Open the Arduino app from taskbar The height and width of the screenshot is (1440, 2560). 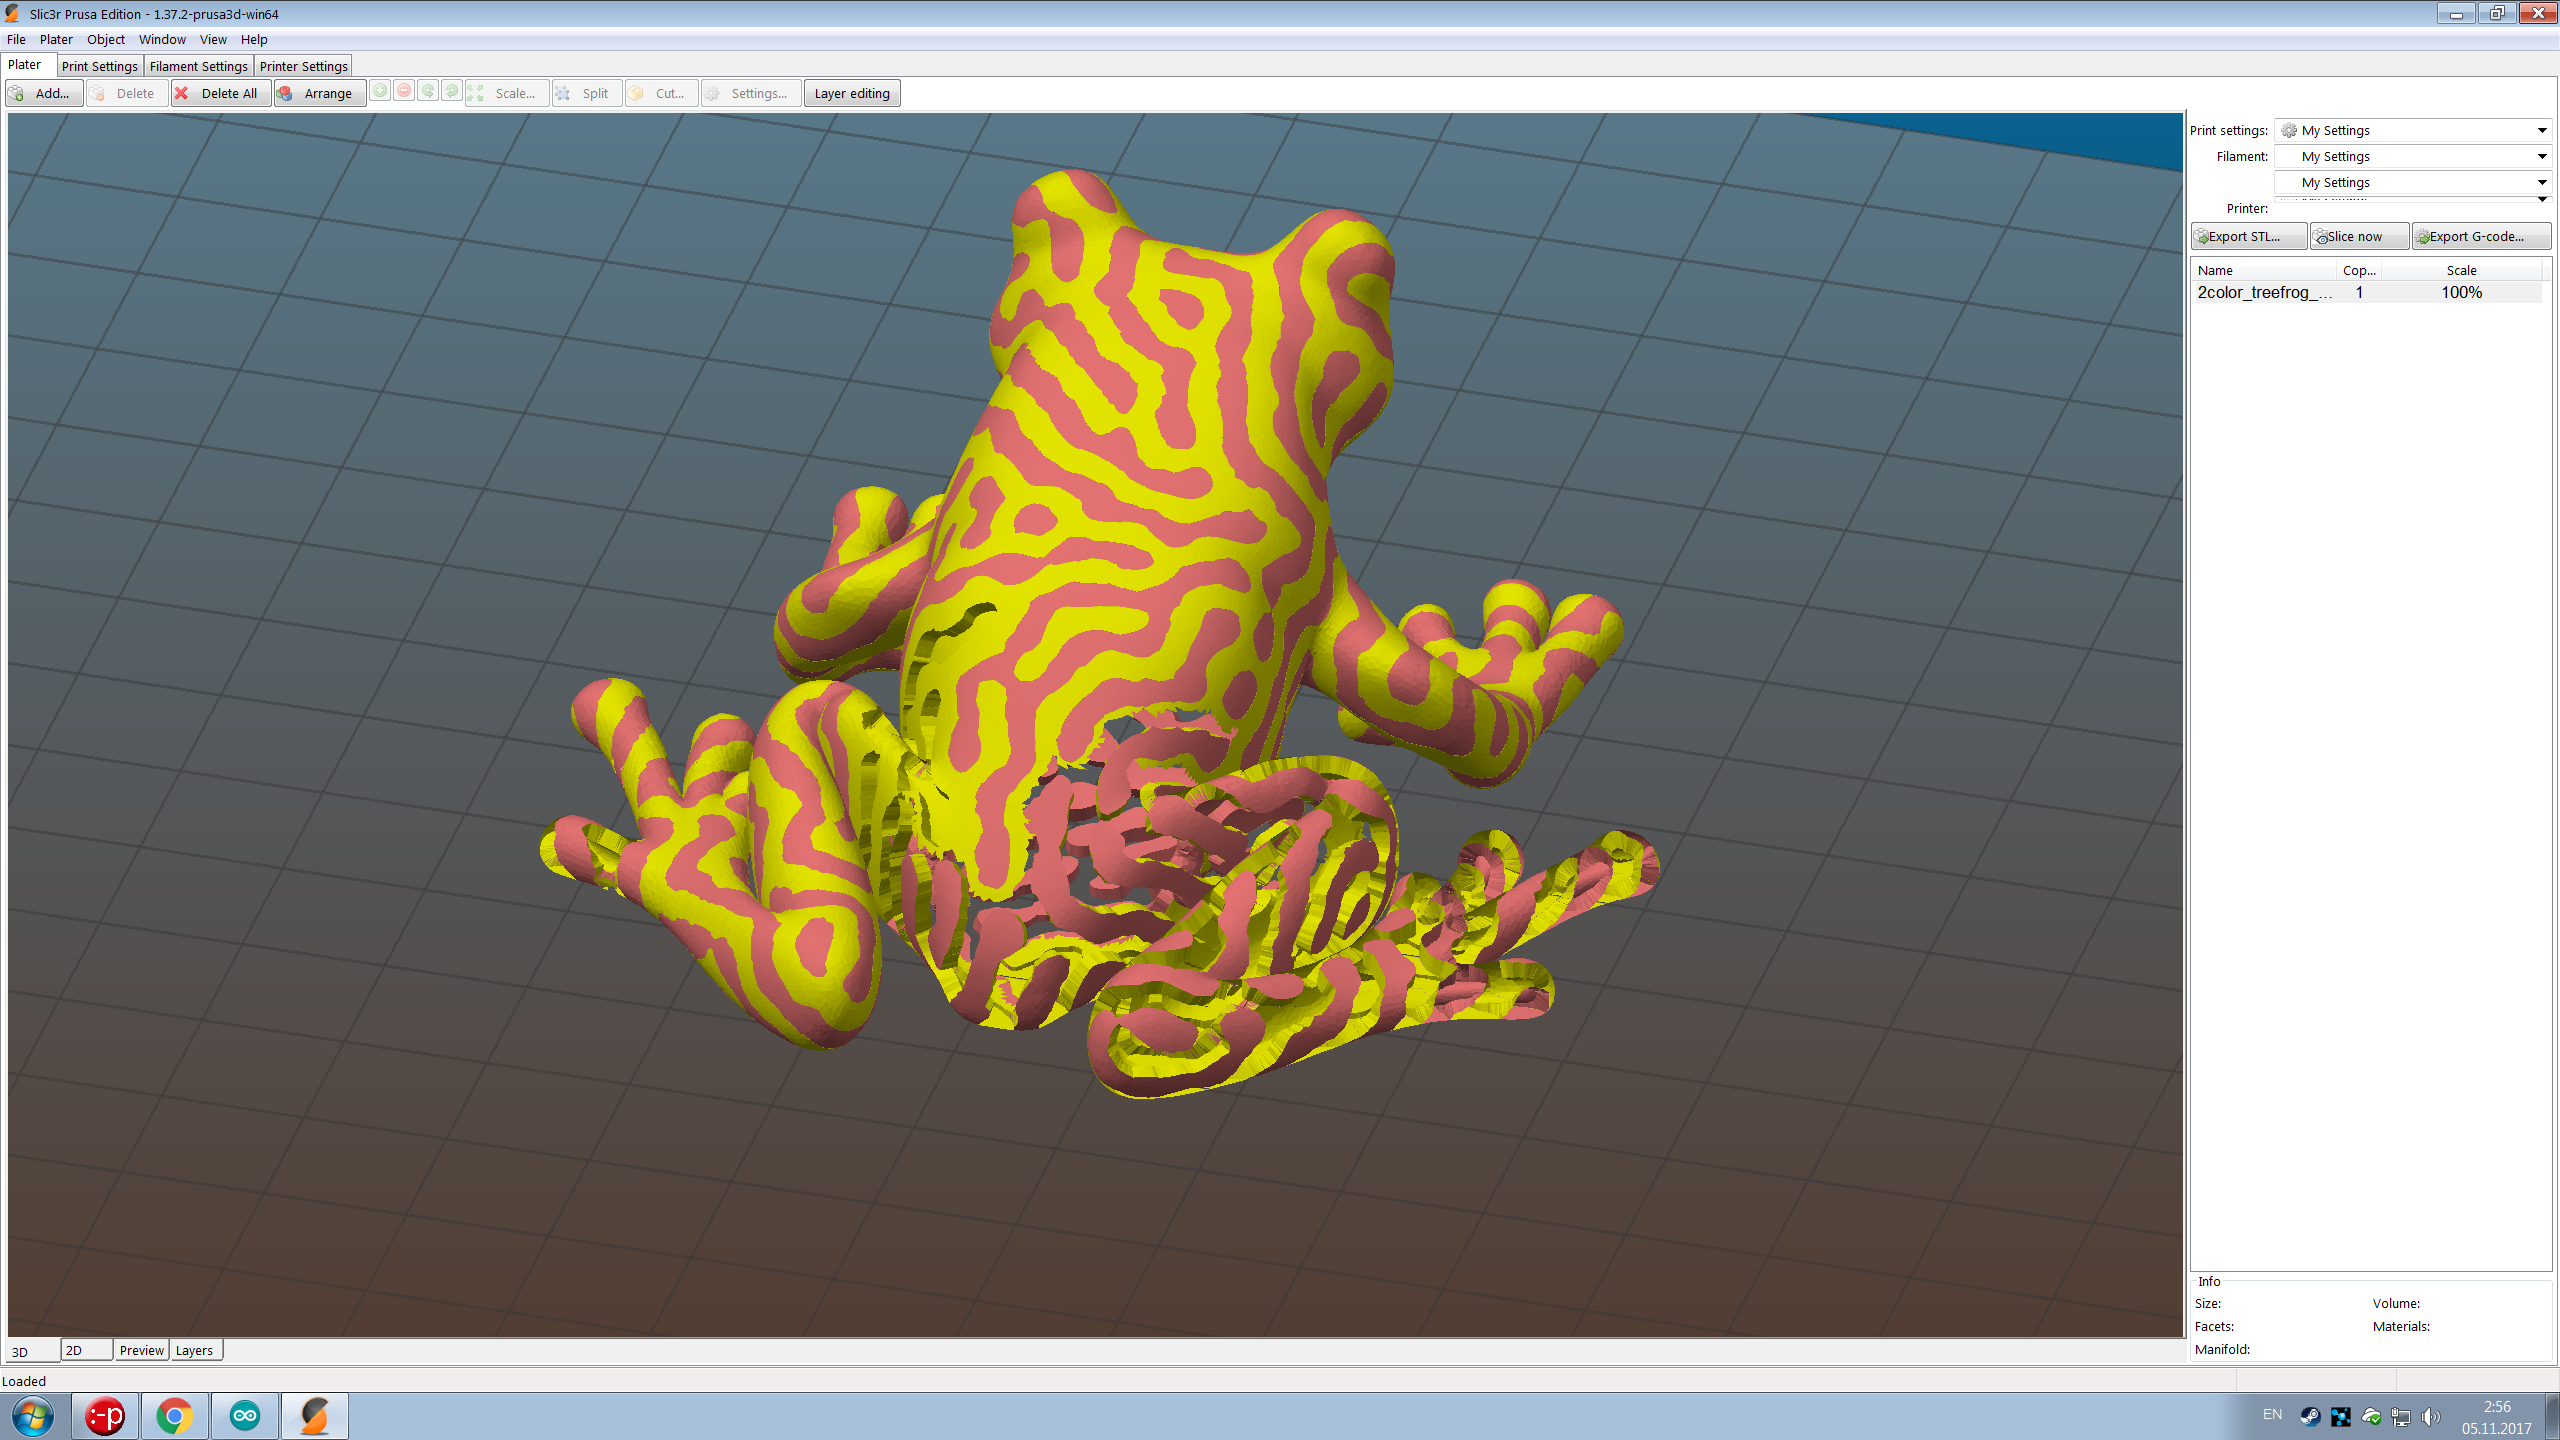[245, 1416]
